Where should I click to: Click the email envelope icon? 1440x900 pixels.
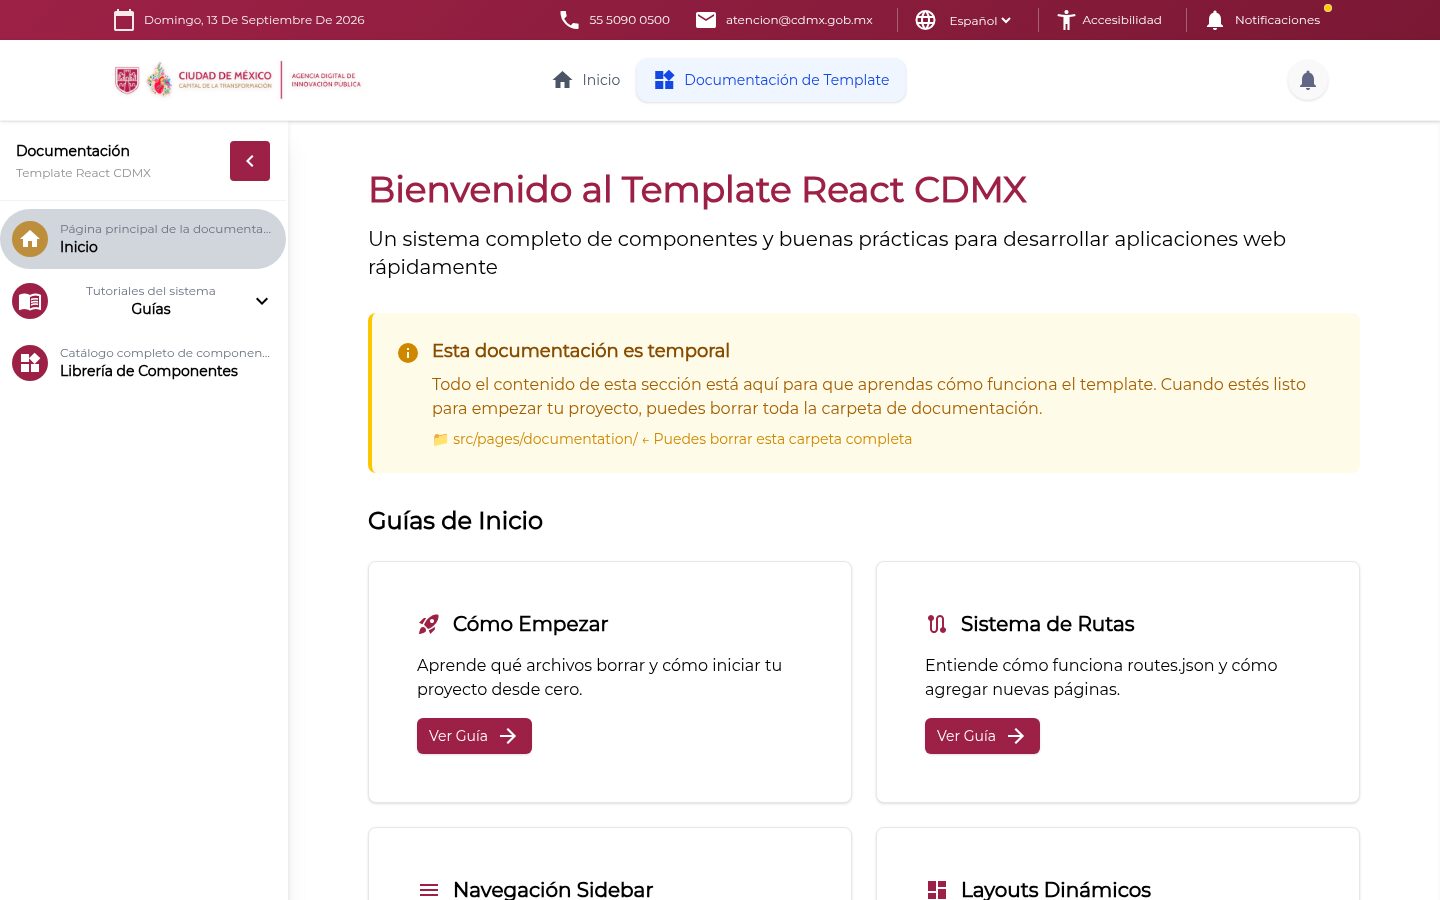706,20
